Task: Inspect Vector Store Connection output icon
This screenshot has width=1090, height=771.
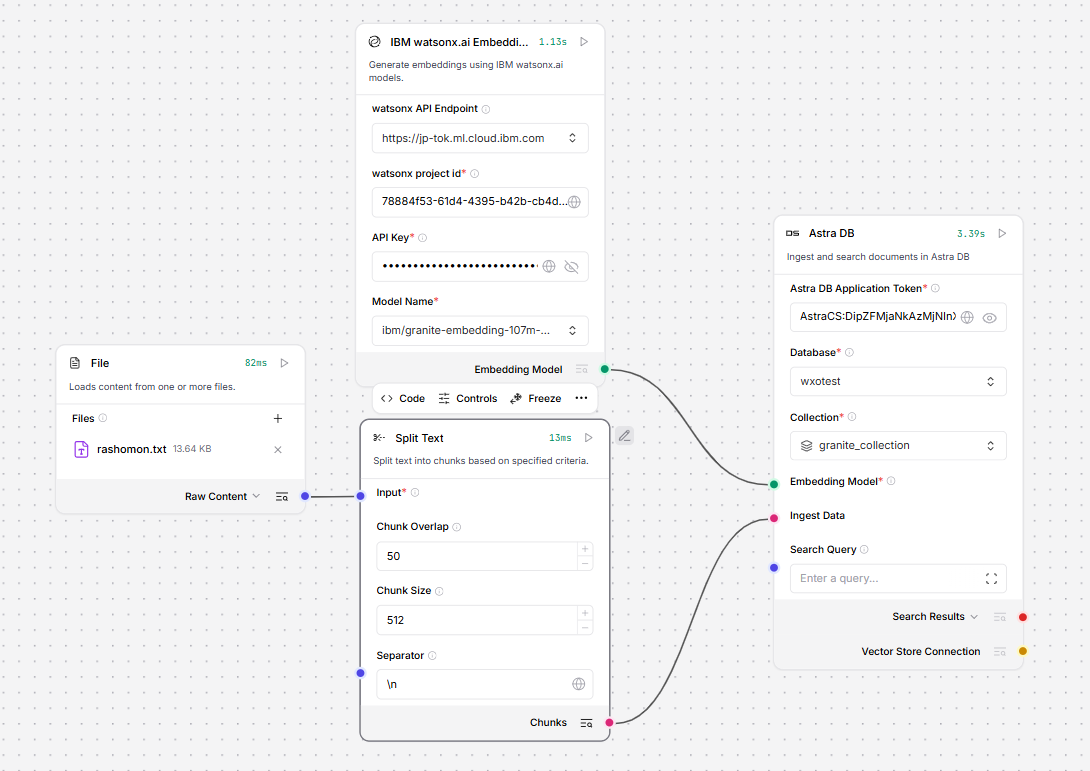Action: point(1000,651)
